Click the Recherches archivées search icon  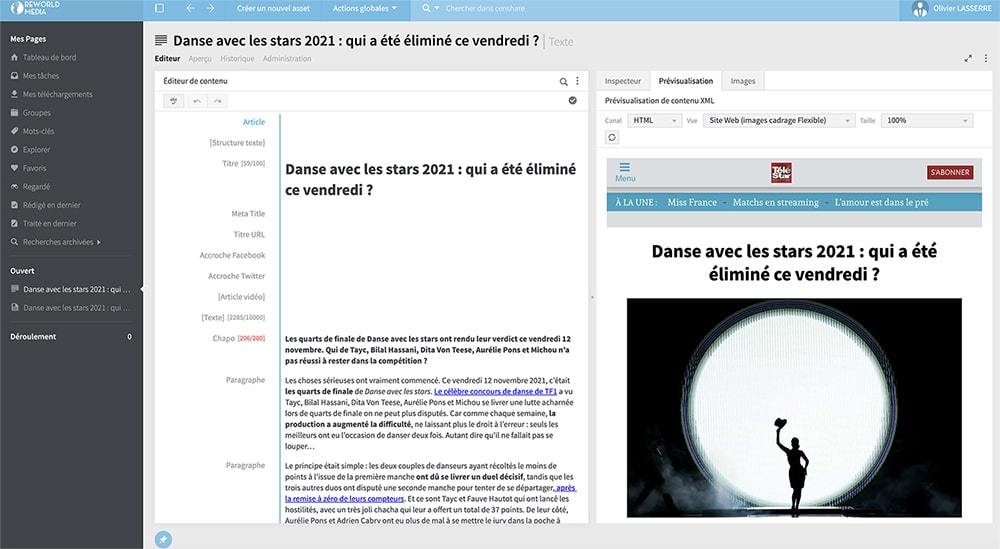[x=14, y=242]
